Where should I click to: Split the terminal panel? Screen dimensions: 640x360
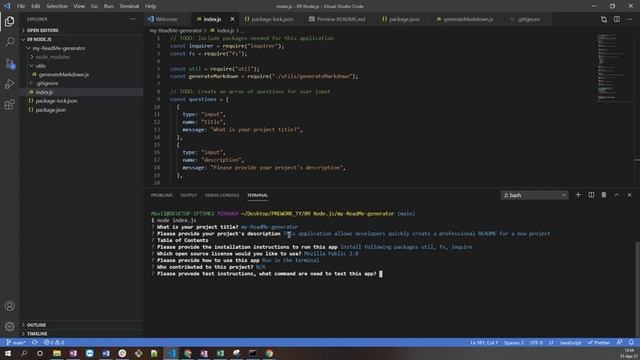(591, 195)
